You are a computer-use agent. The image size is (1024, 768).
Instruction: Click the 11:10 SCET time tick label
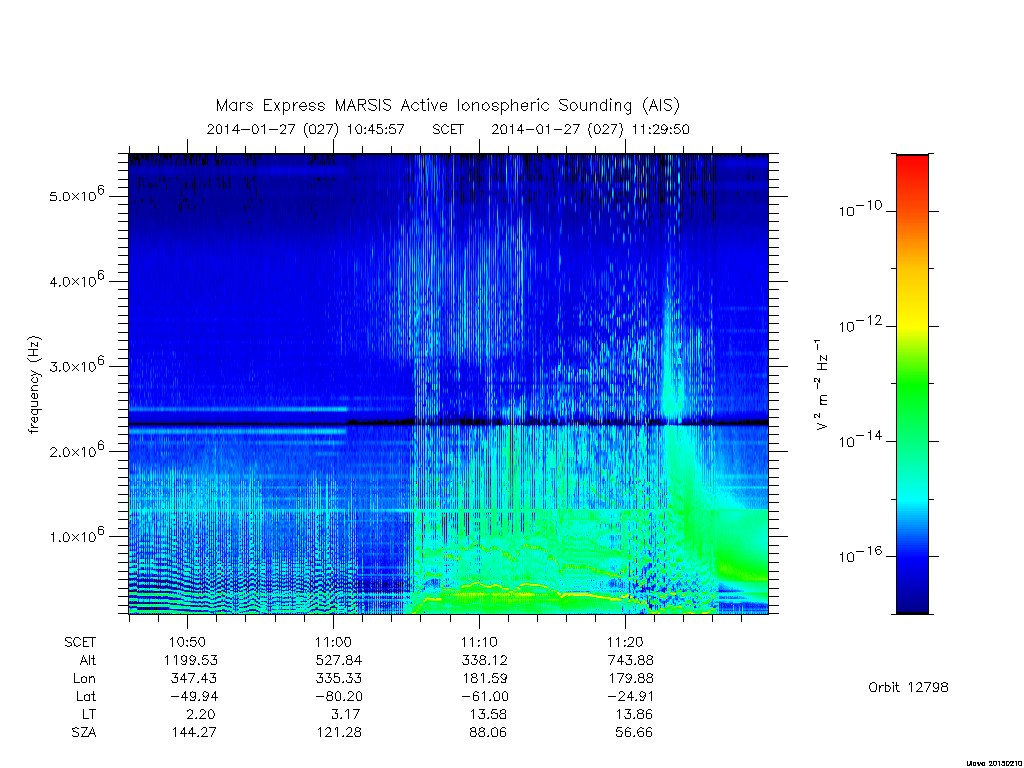[x=479, y=642]
